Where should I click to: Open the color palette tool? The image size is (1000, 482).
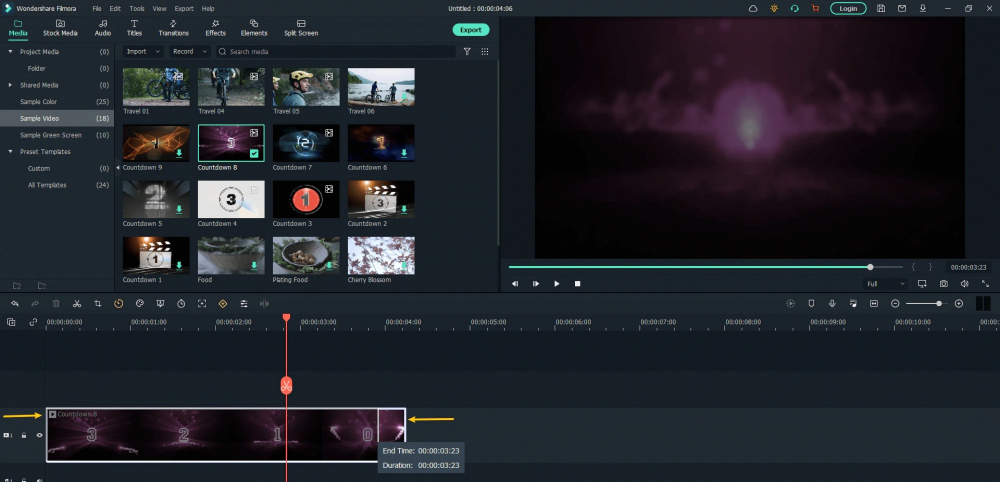coord(140,303)
